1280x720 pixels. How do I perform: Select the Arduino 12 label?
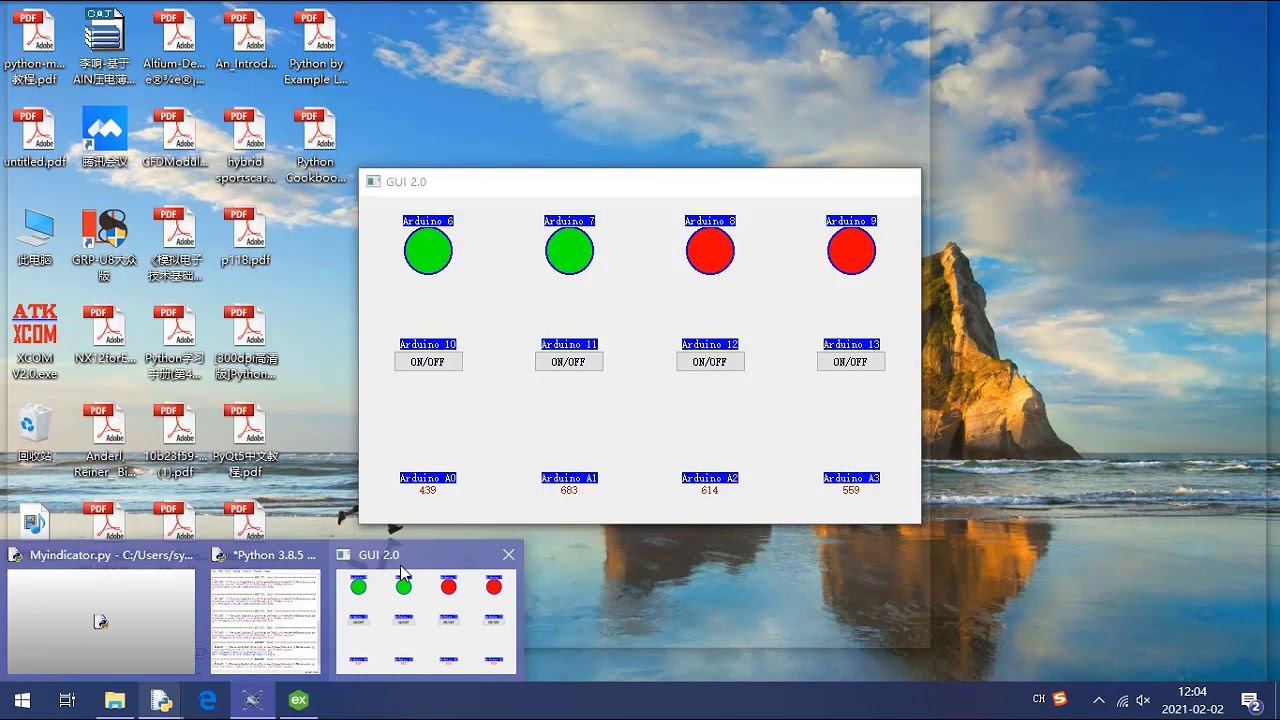[x=710, y=344]
